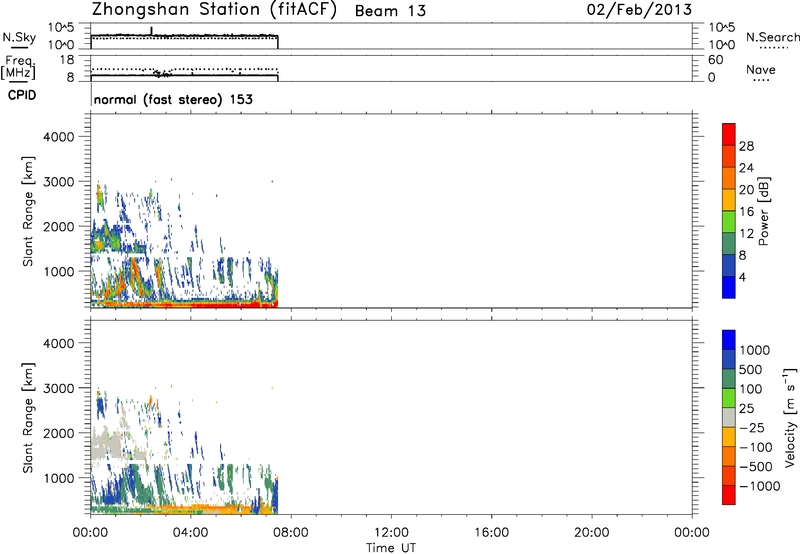Click the '16' power color bar value
The height and width of the screenshot is (554, 800).
pyautogui.click(x=746, y=212)
